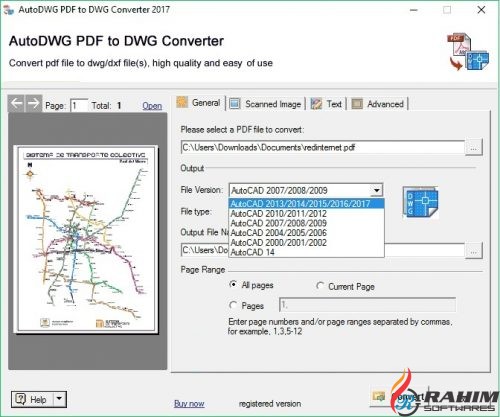Minimize the converter window
The image size is (500, 417).
(414, 10)
